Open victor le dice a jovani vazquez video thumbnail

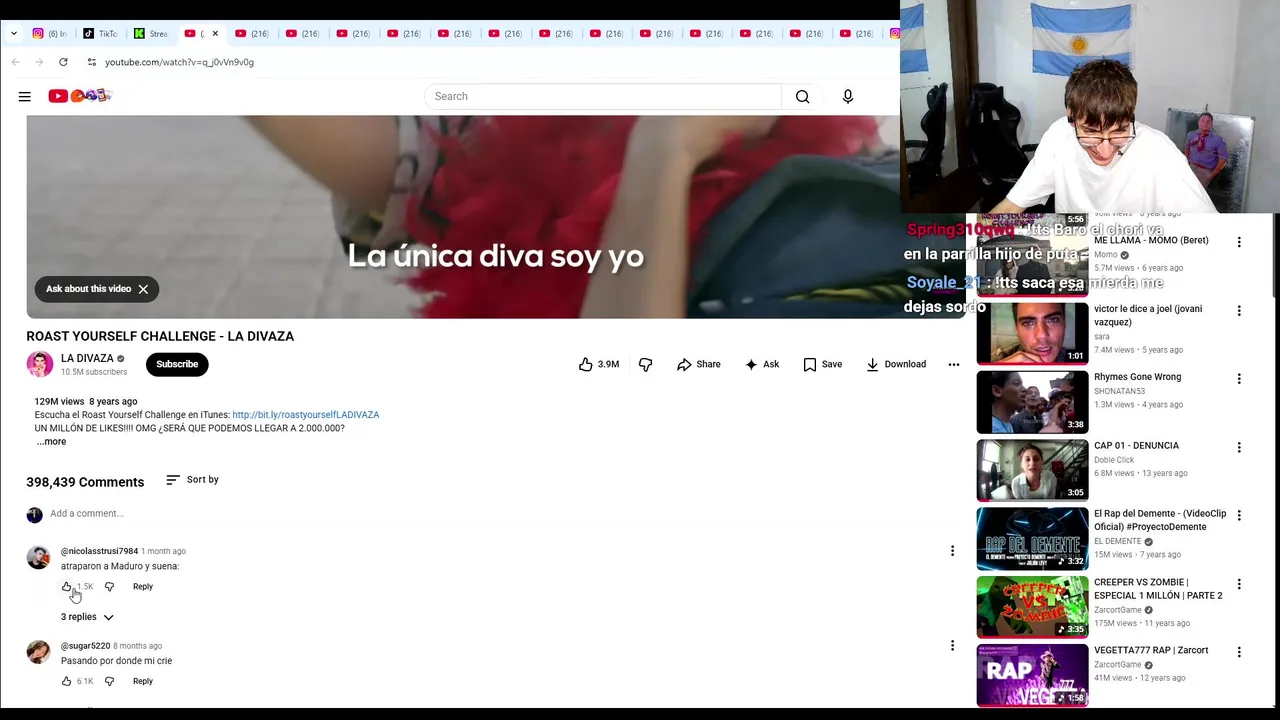(x=1032, y=333)
